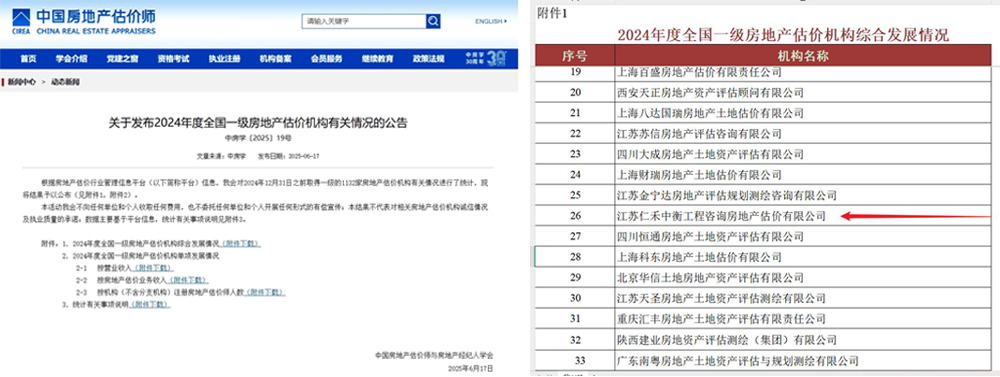This screenshot has height=377, width=1000.
Task: Open the 学会介绍 menu
Action: 71,59
